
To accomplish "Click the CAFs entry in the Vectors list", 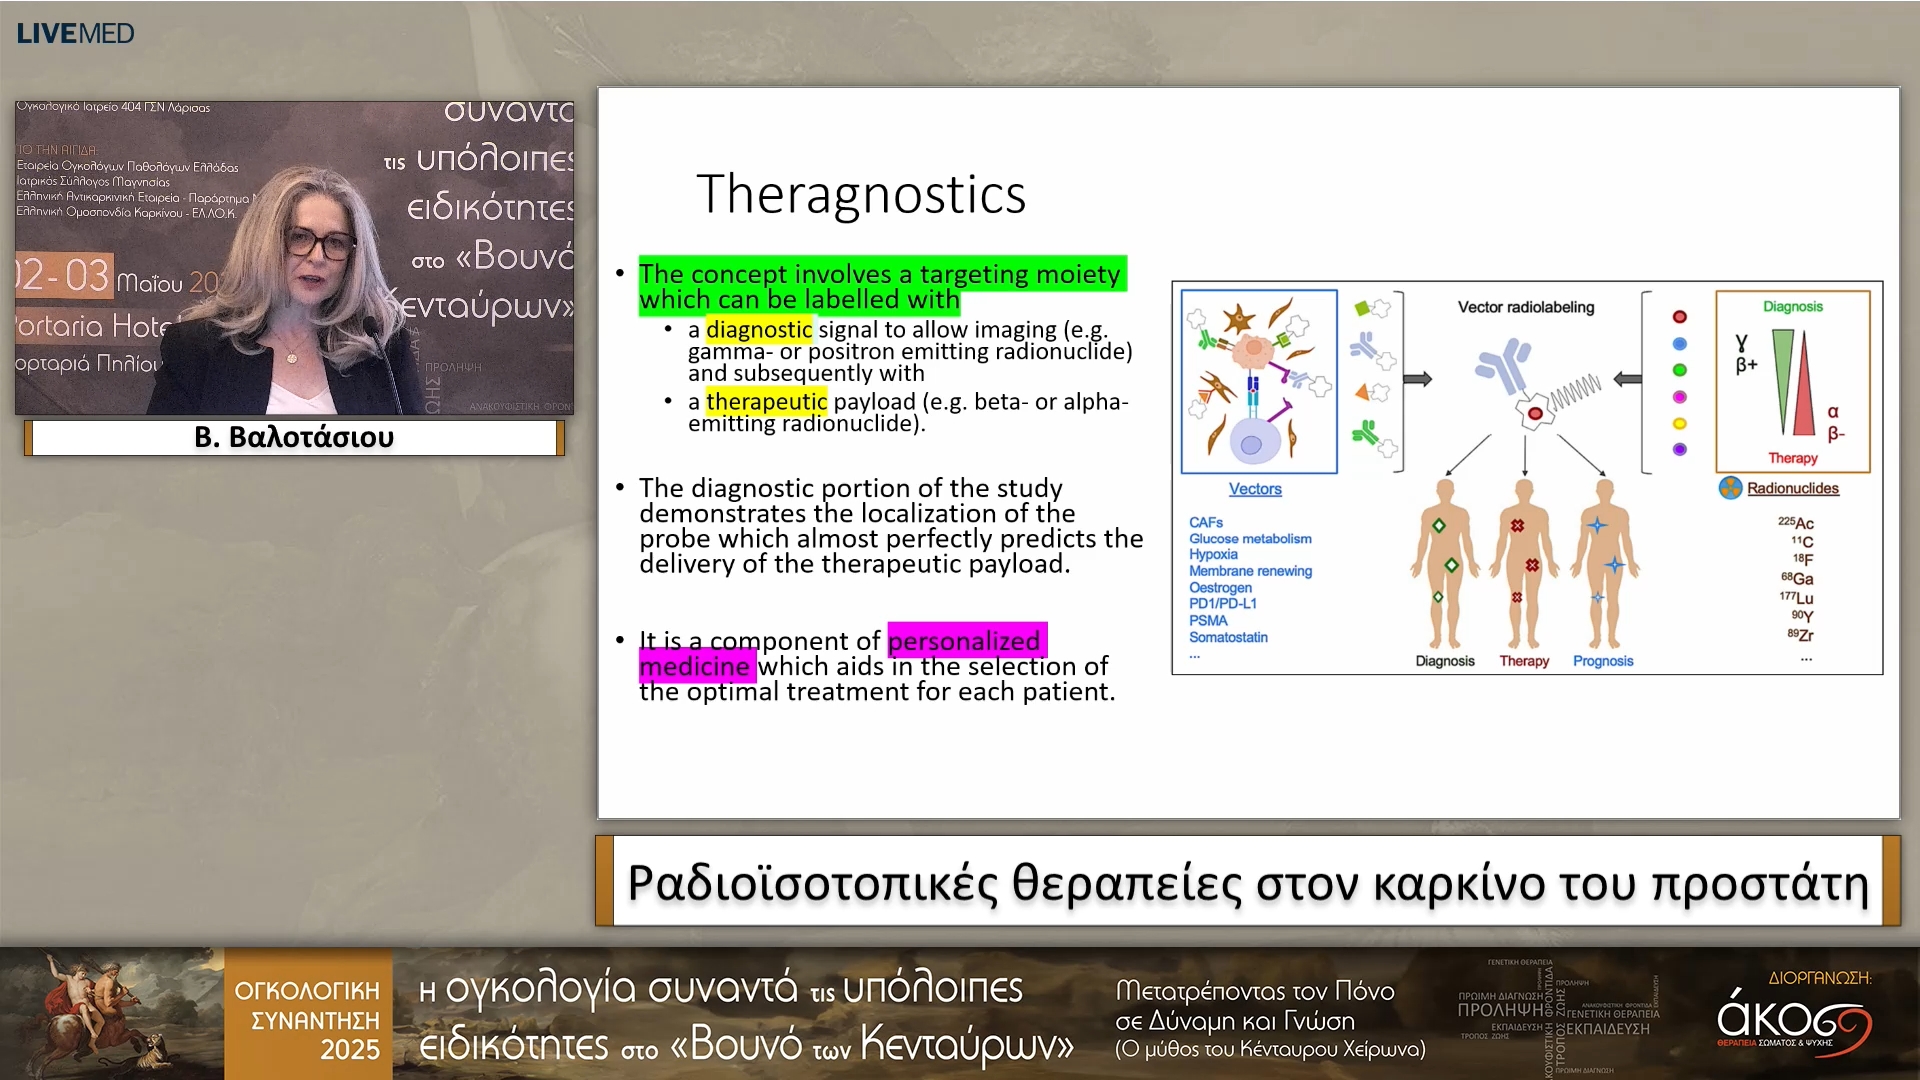I will [x=1206, y=522].
